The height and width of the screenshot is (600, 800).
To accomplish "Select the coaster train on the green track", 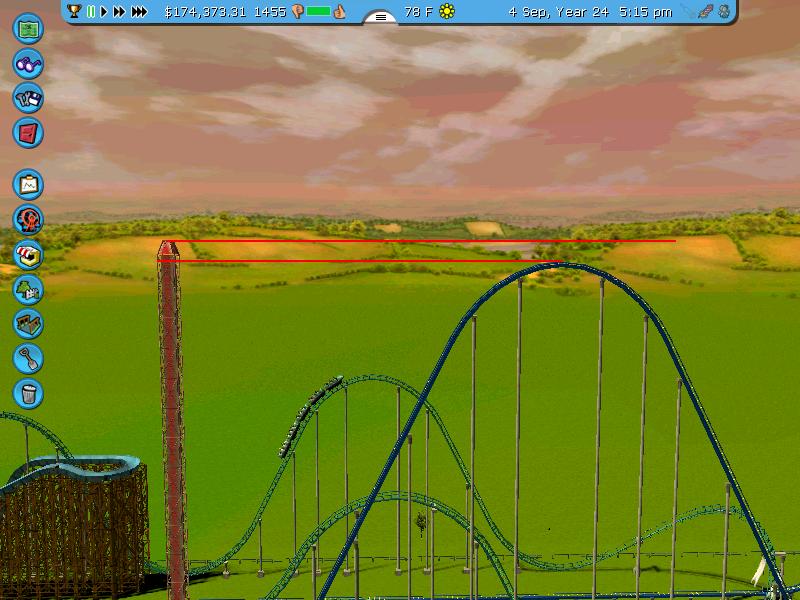I will pyautogui.click(x=310, y=416).
